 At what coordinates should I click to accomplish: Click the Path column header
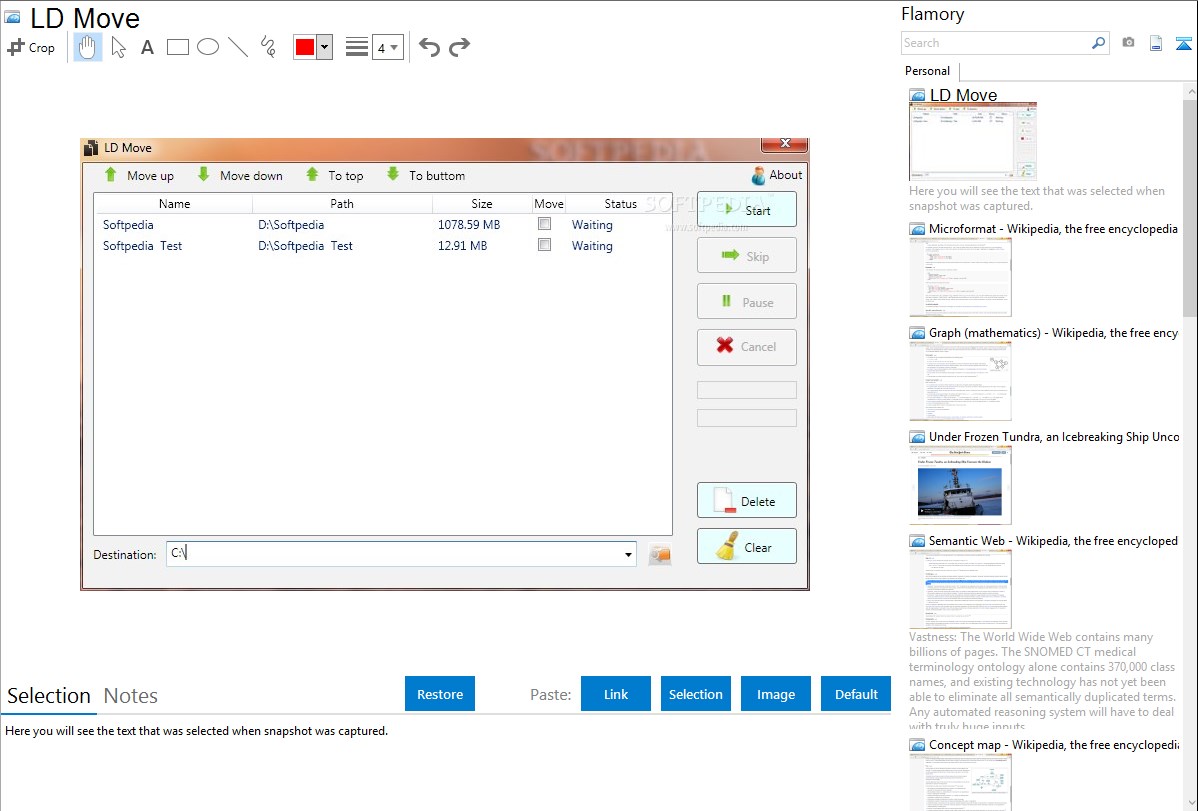[342, 203]
